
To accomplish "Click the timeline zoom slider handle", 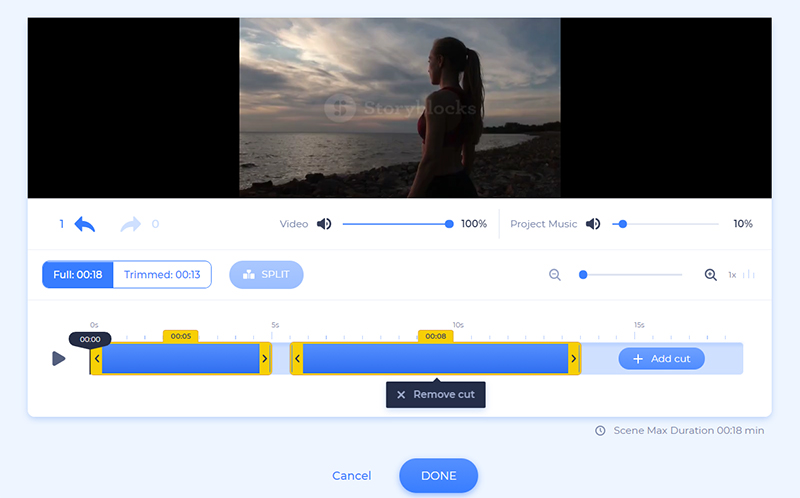I will 583,275.
